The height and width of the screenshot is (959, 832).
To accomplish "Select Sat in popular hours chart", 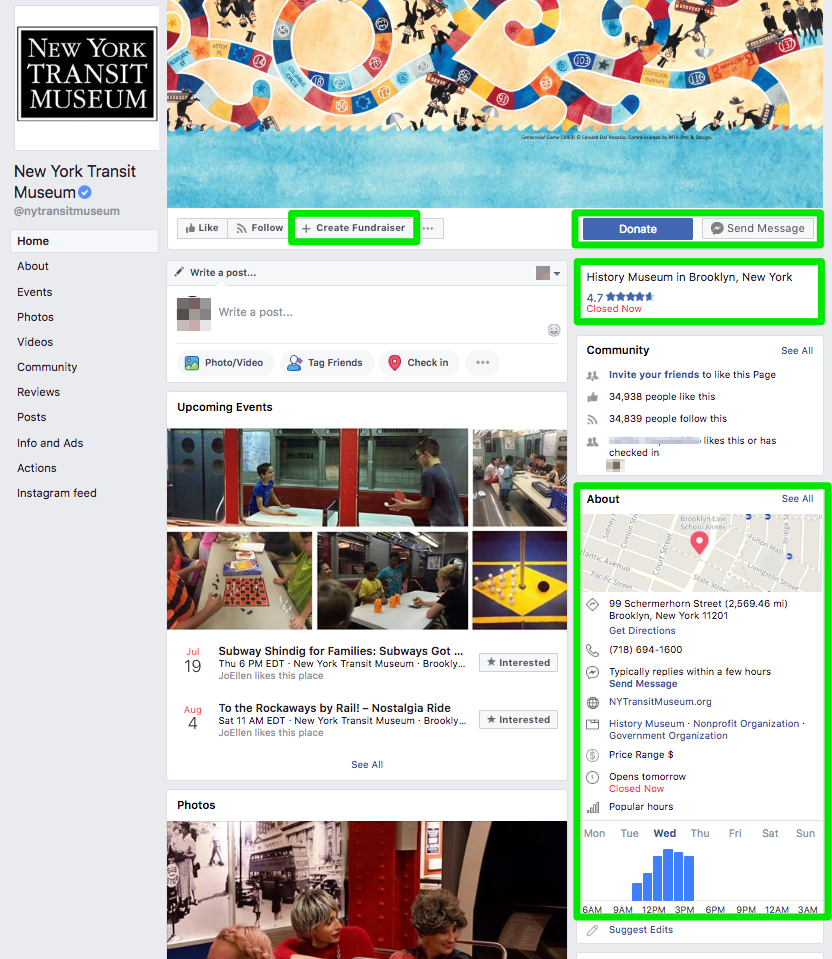I will coord(770,833).
